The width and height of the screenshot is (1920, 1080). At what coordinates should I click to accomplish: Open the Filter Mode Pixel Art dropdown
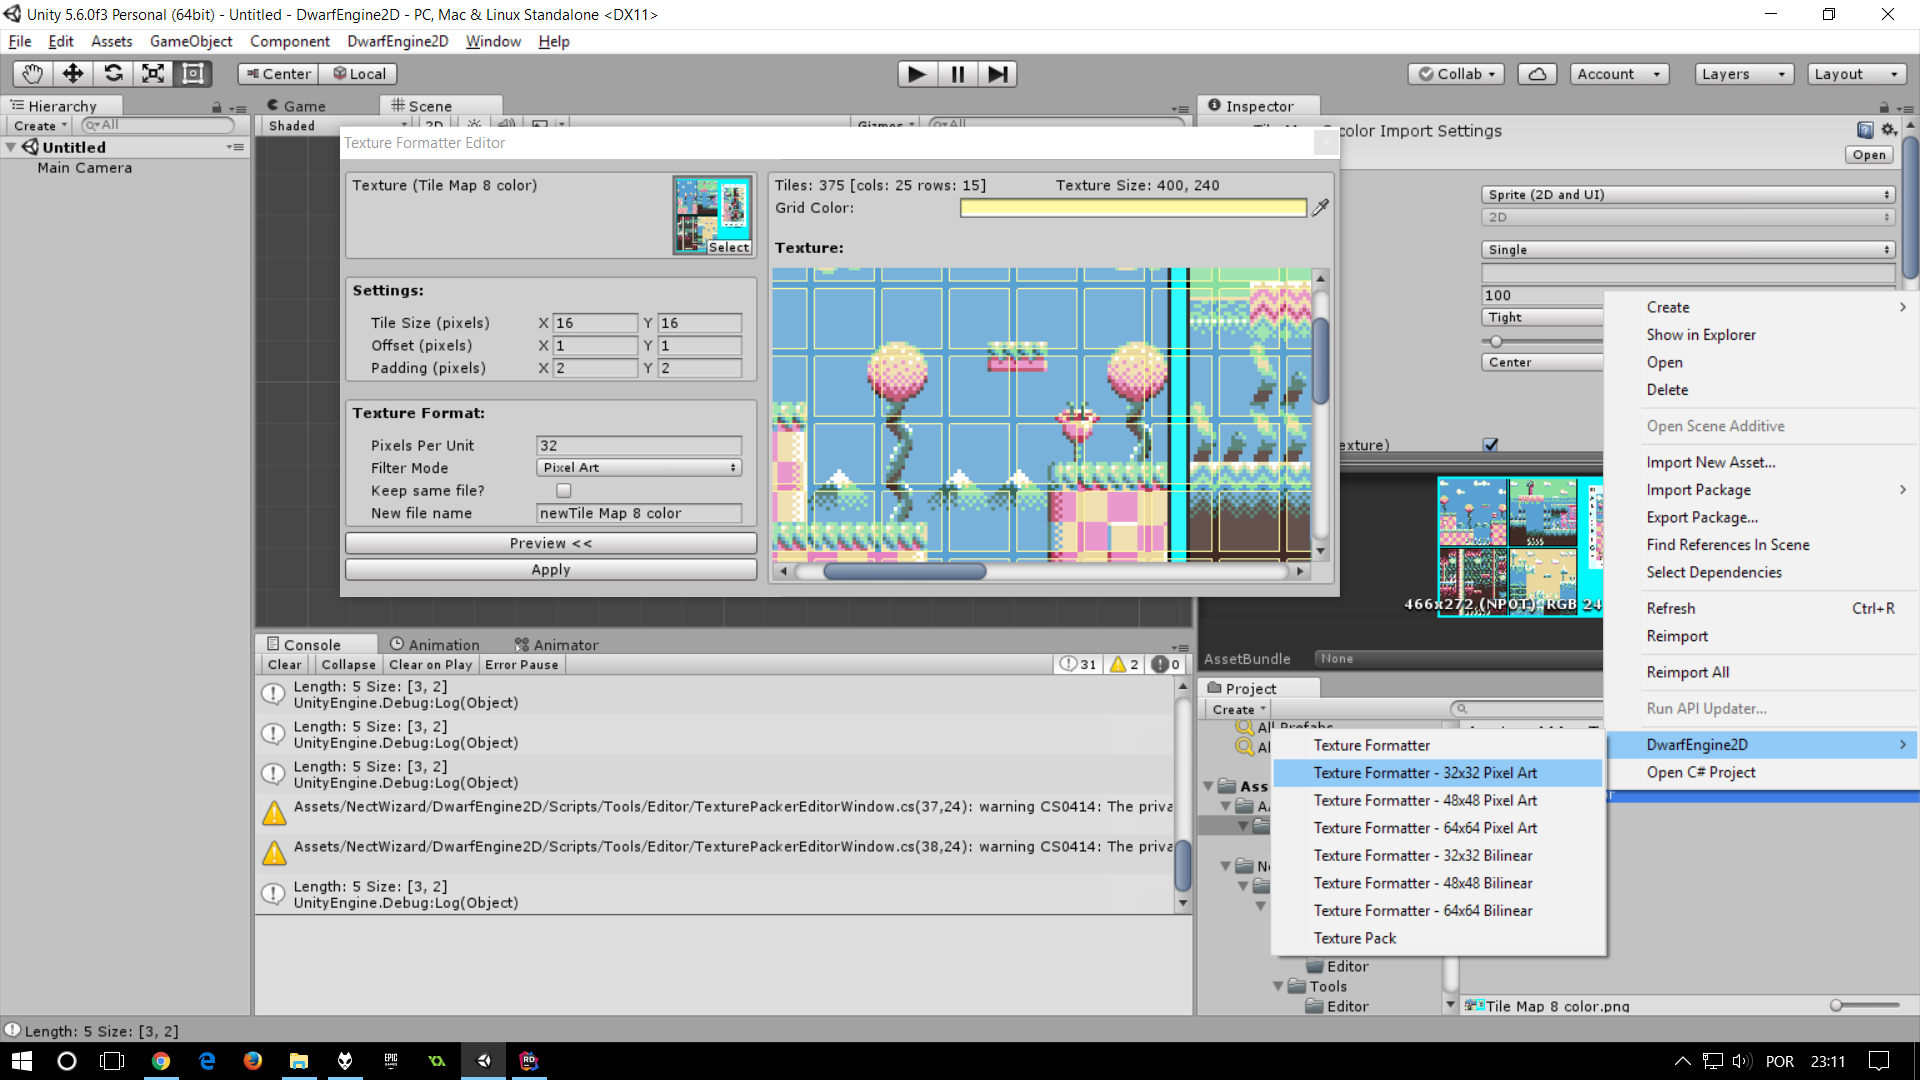pos(640,467)
